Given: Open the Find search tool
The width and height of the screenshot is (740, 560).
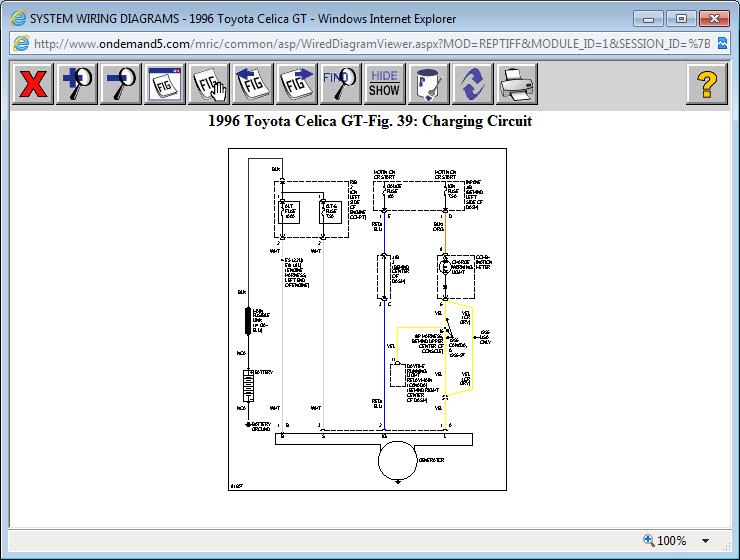Looking at the screenshot, I should coord(341,84).
